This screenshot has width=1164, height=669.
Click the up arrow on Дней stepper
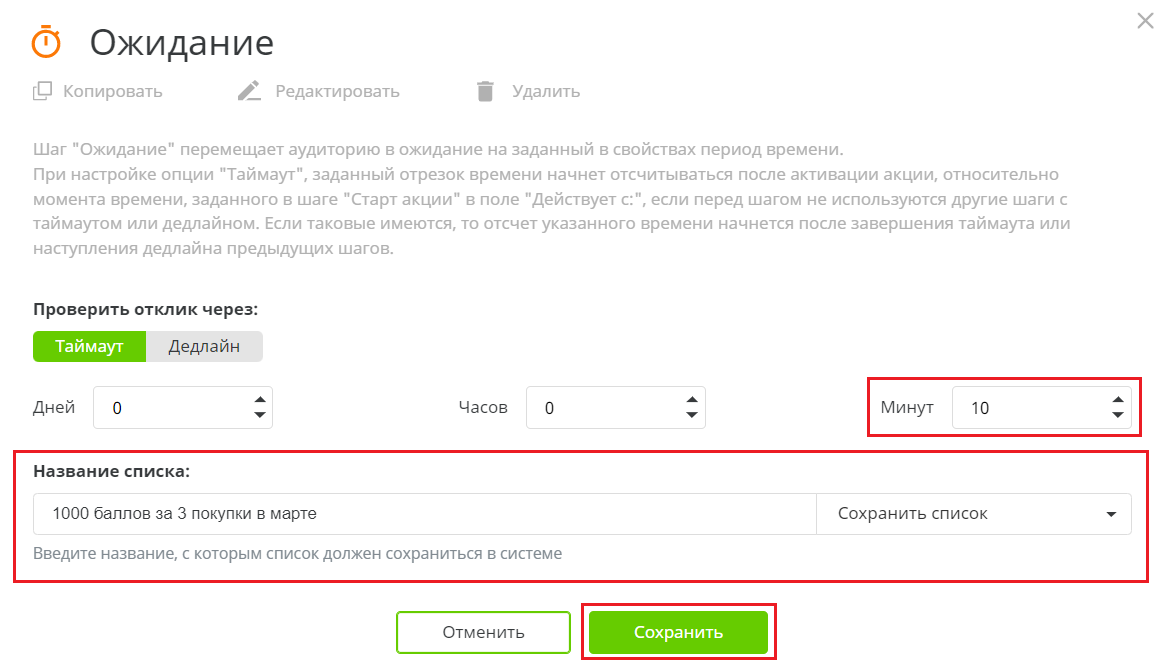point(260,399)
